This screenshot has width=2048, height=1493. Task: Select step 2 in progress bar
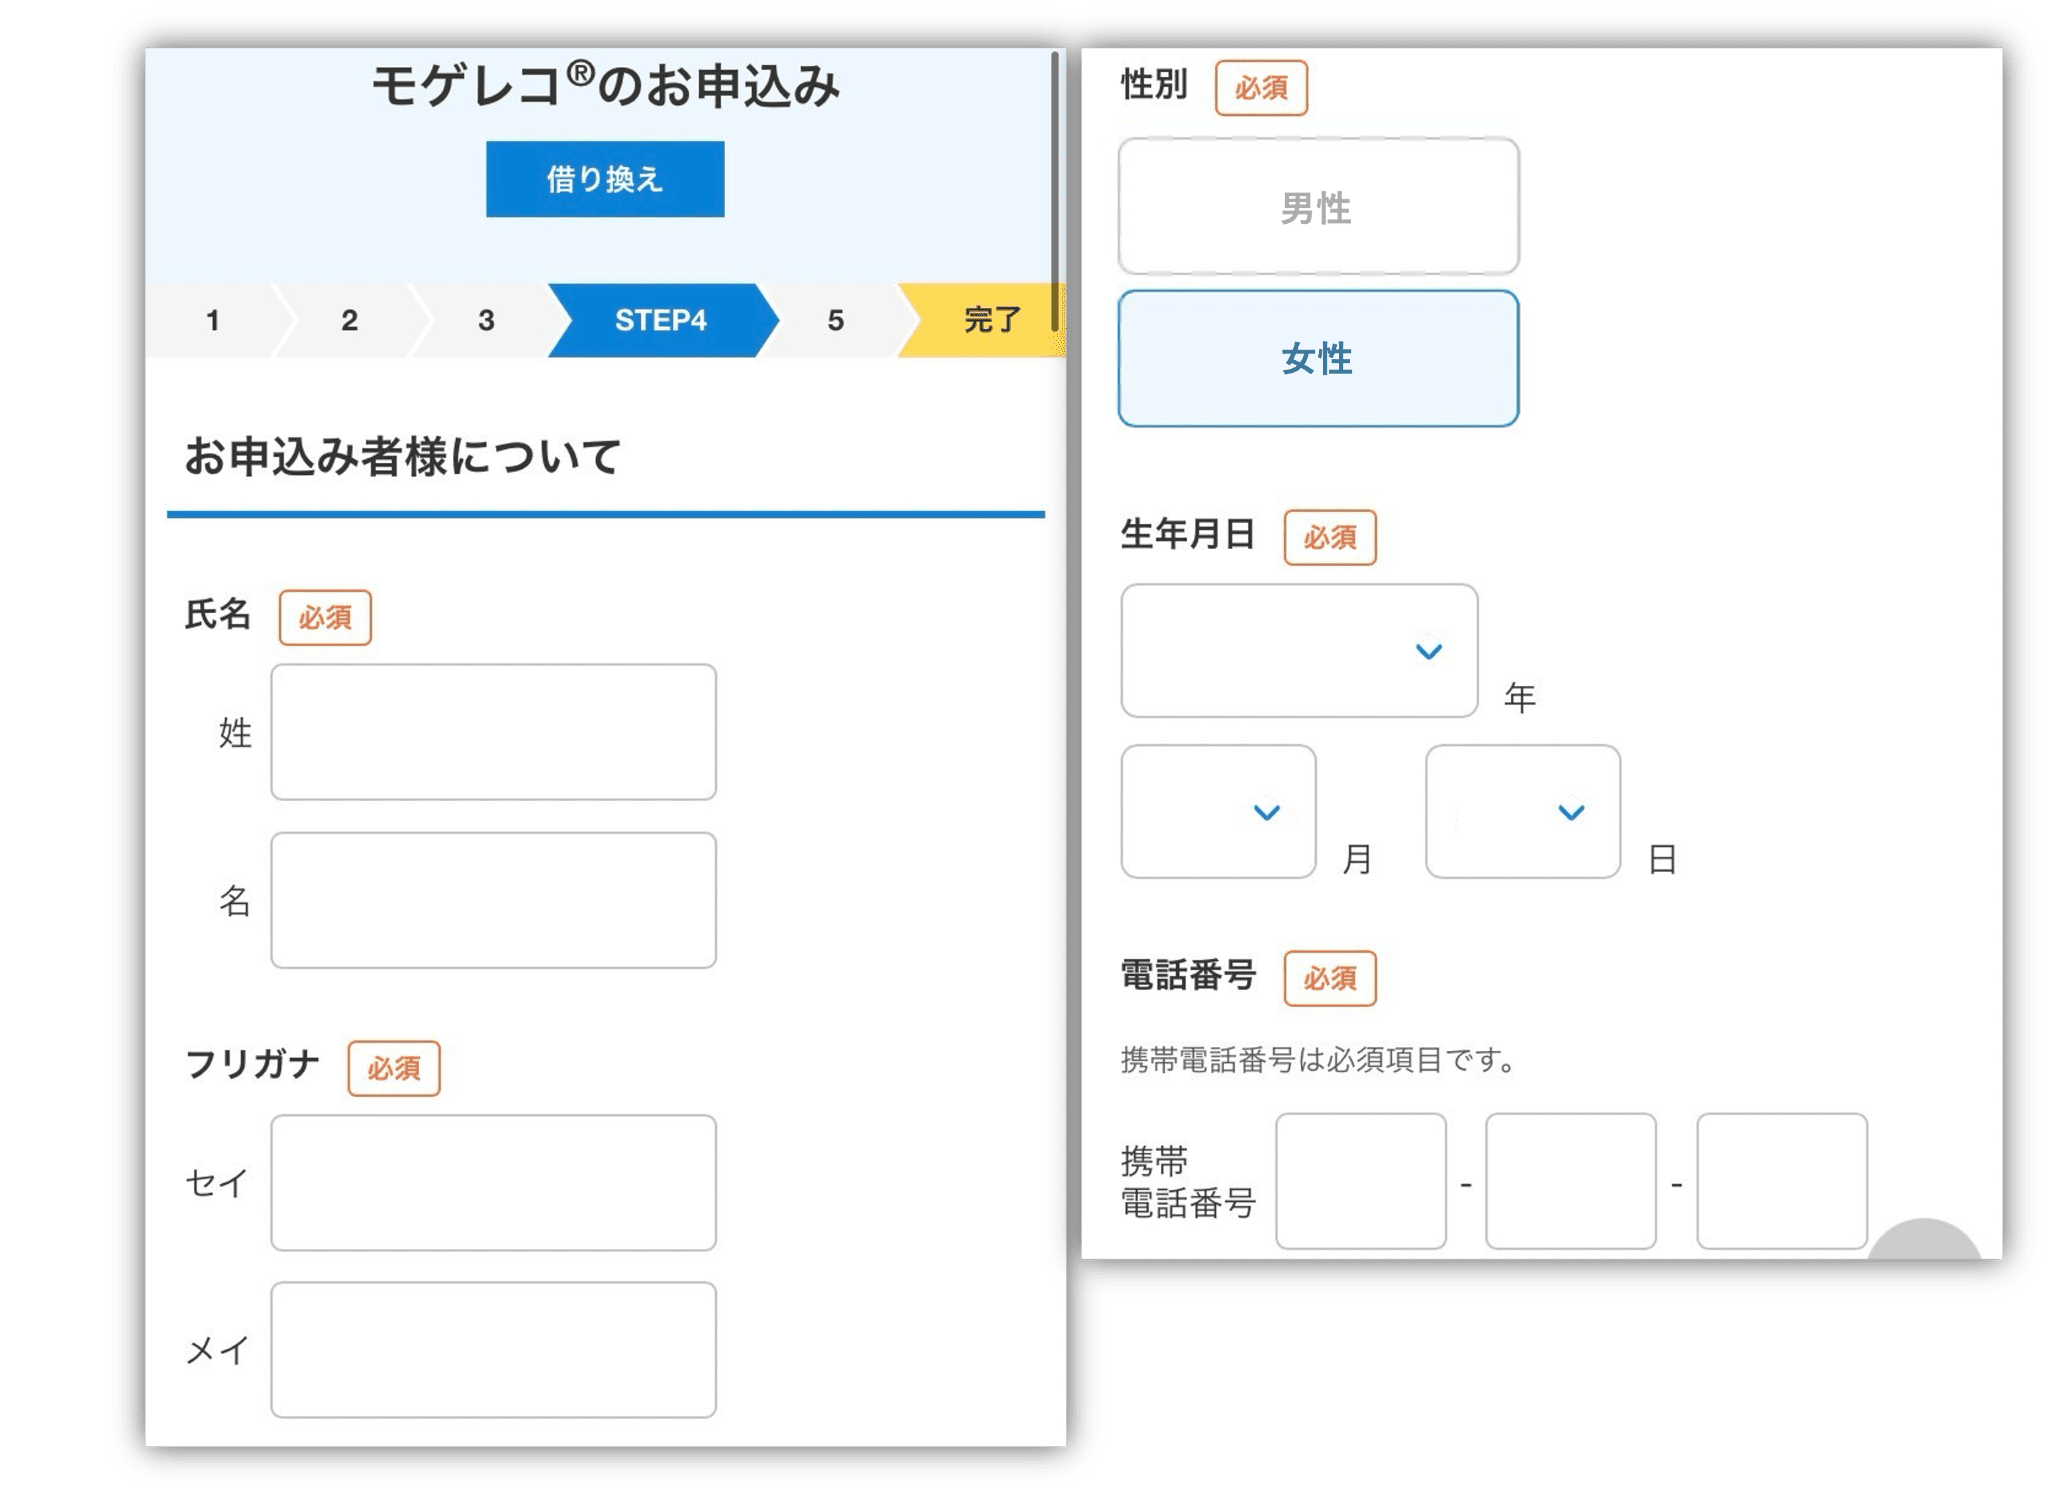tap(349, 320)
